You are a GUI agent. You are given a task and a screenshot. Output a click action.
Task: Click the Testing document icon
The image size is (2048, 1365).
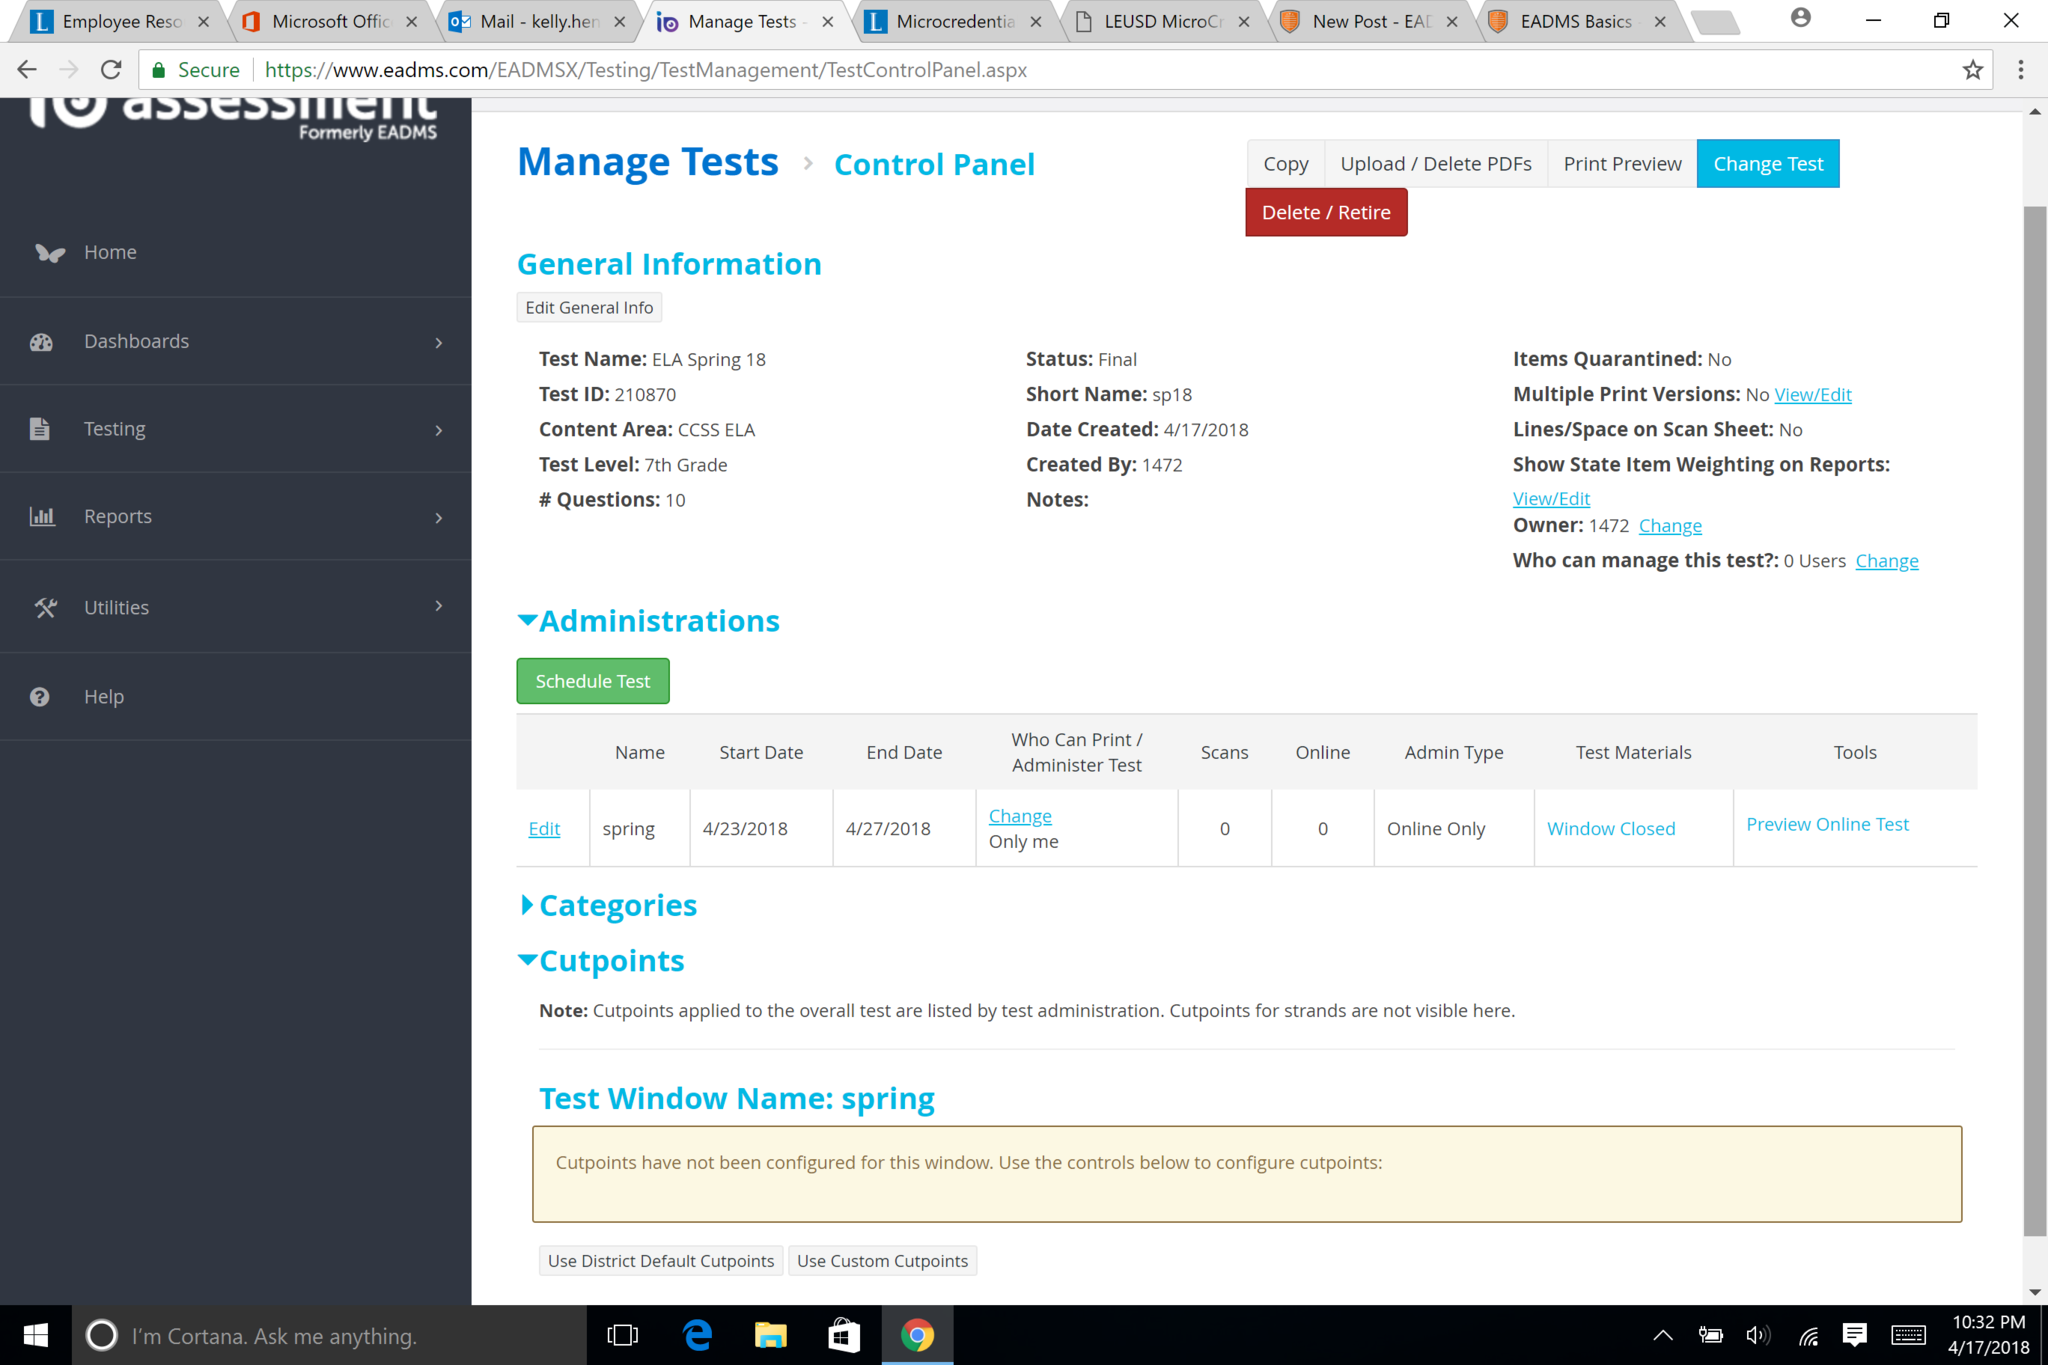[x=39, y=429]
